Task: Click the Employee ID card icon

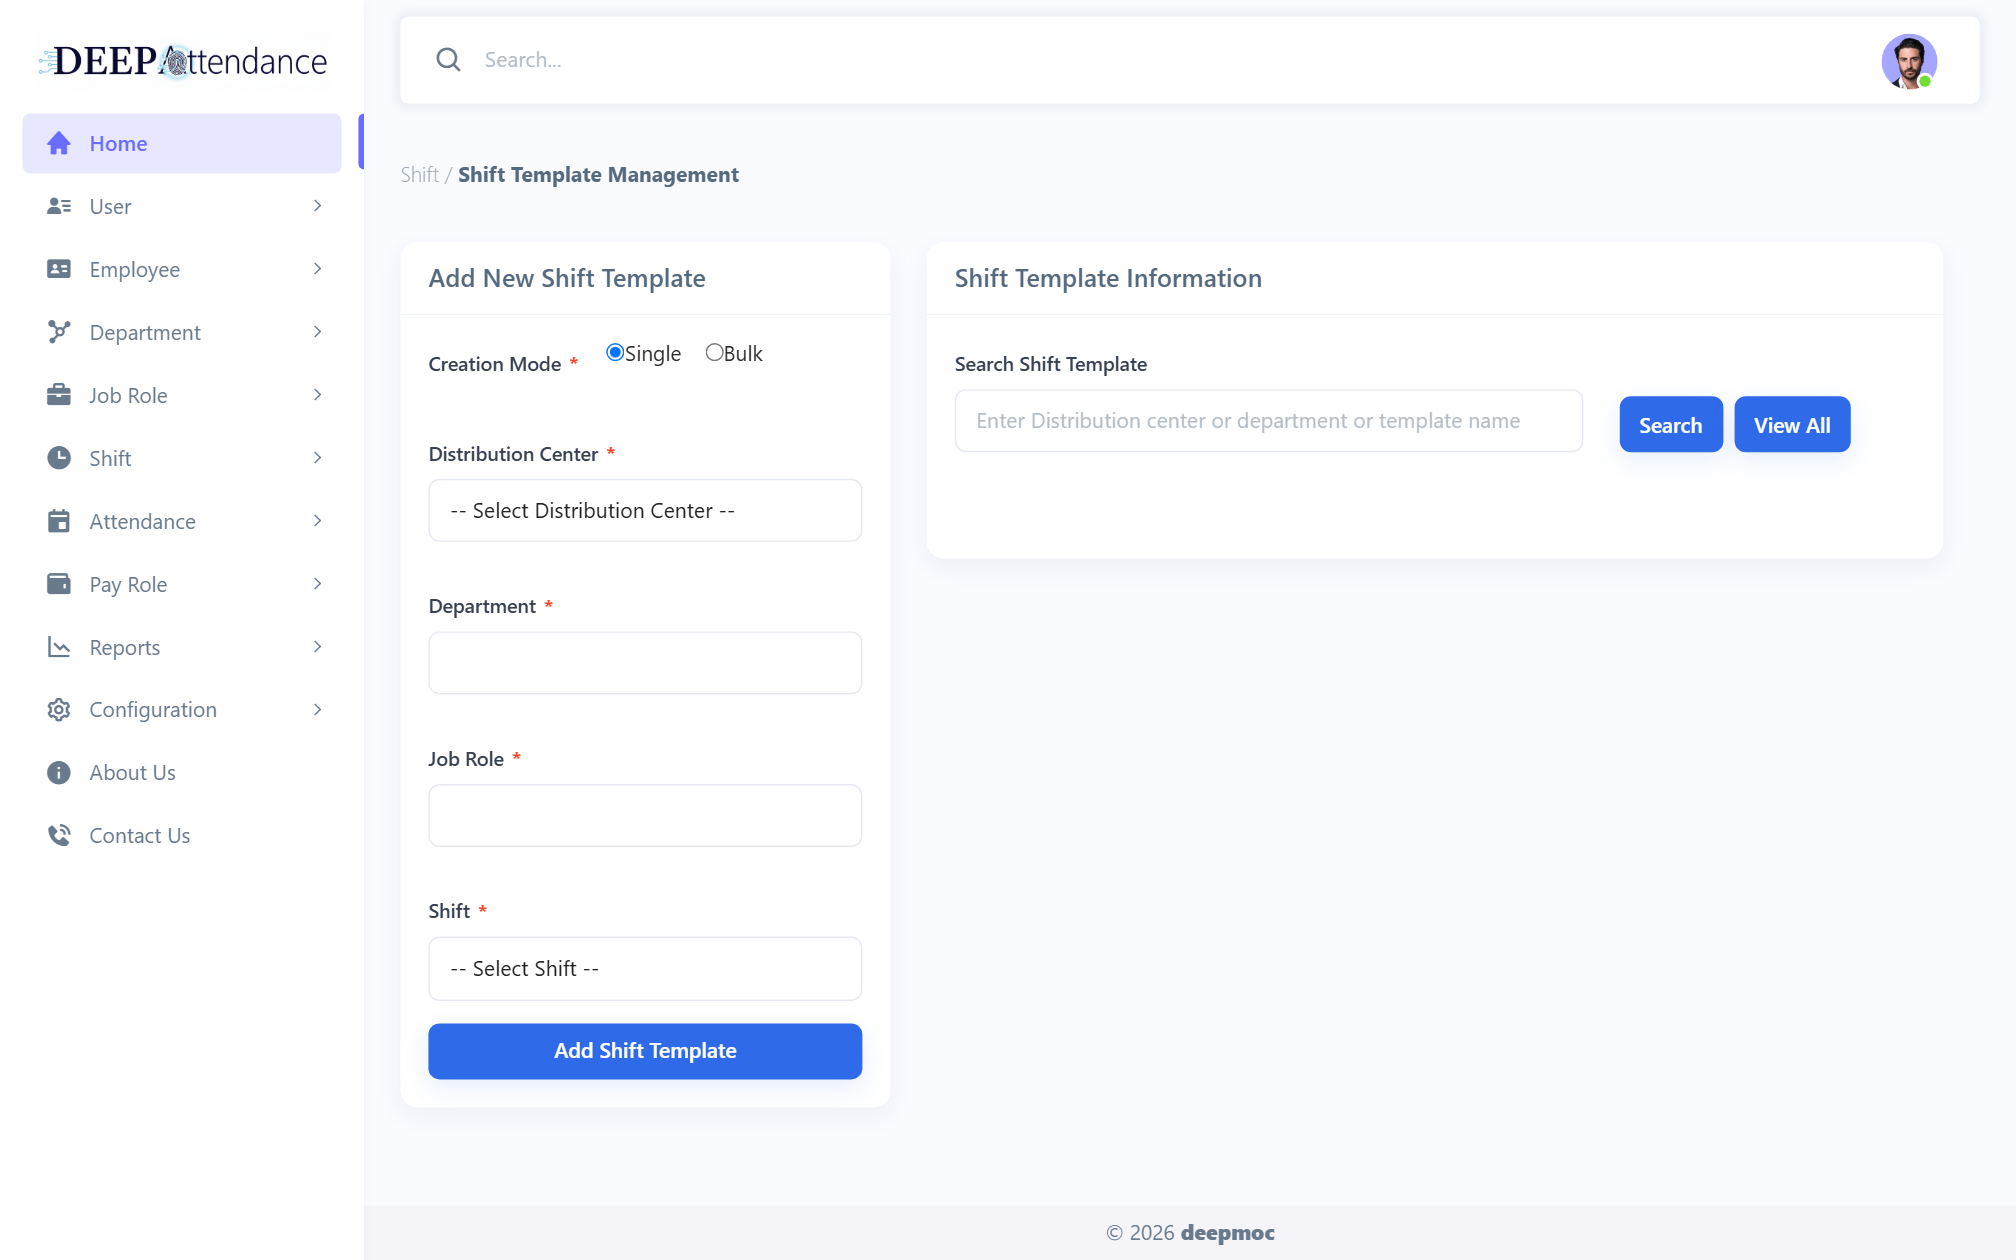Action: [59, 269]
